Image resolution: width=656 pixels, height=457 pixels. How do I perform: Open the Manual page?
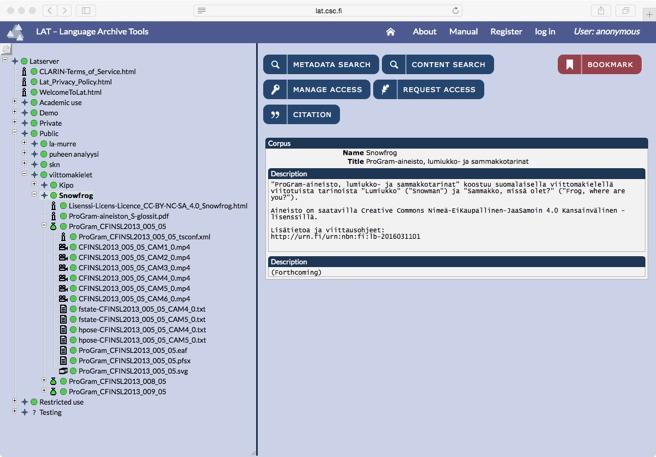pyautogui.click(x=463, y=32)
